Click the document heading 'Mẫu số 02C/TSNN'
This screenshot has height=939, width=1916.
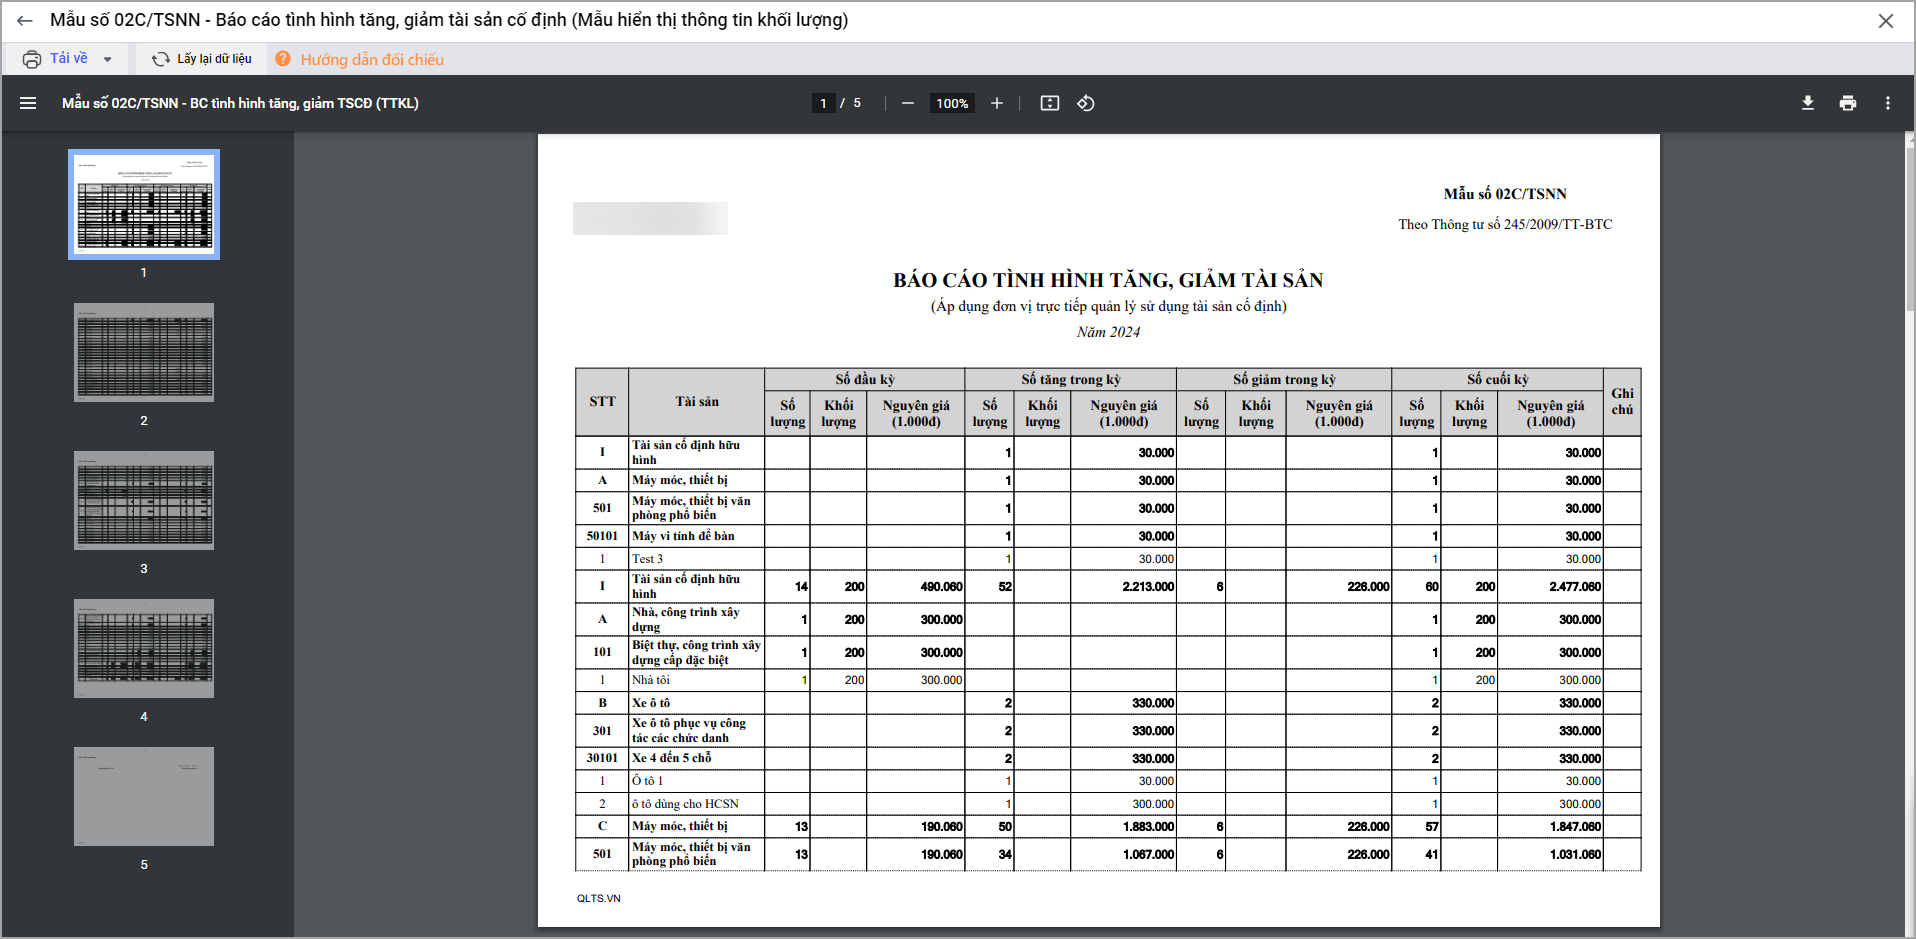(x=1505, y=194)
